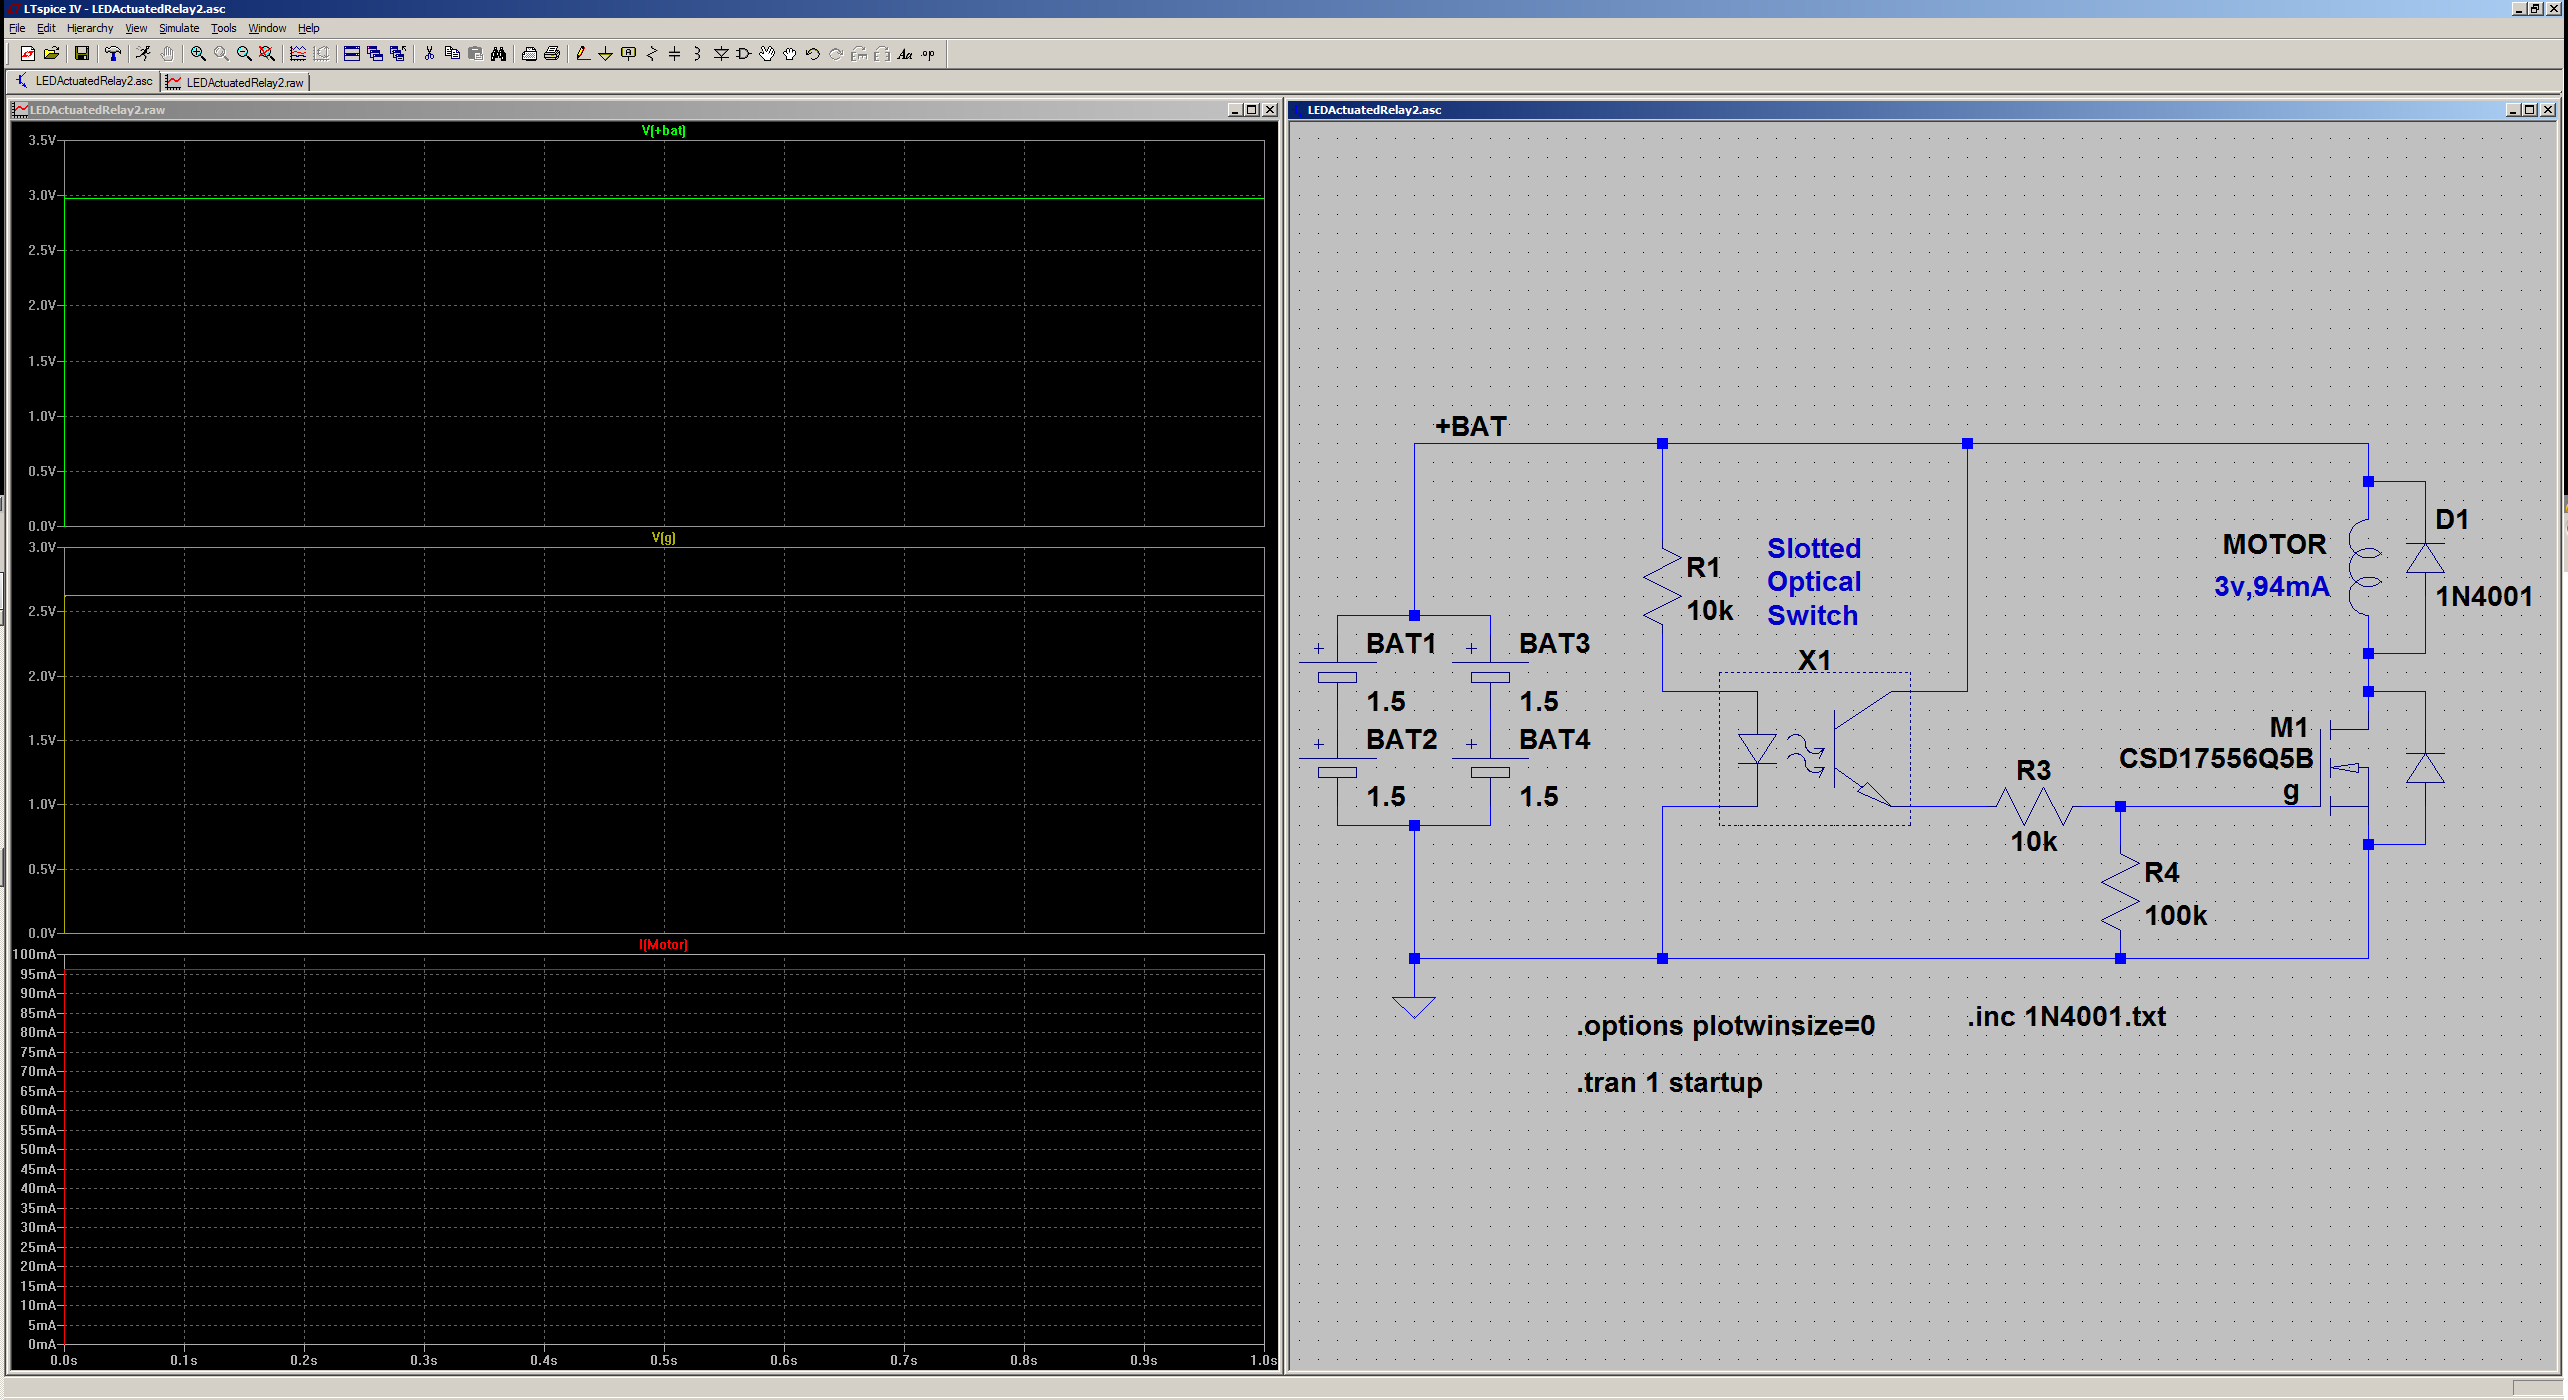Switch to the LEDActuatedRelay2.raw tab
Screen dimensions: 2568x1400
point(236,82)
